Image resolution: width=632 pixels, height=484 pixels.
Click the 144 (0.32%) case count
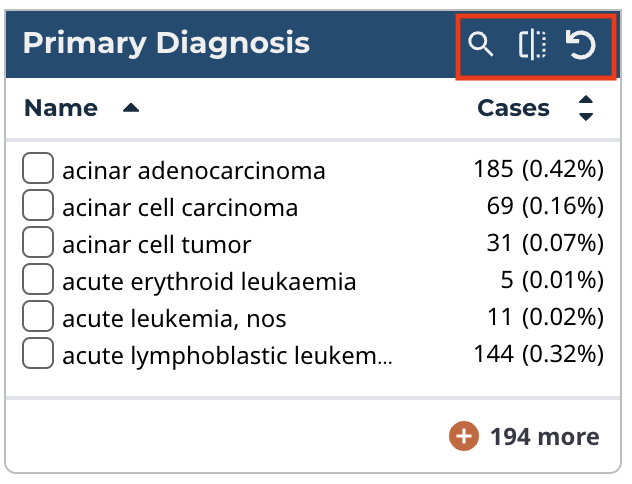(x=538, y=354)
